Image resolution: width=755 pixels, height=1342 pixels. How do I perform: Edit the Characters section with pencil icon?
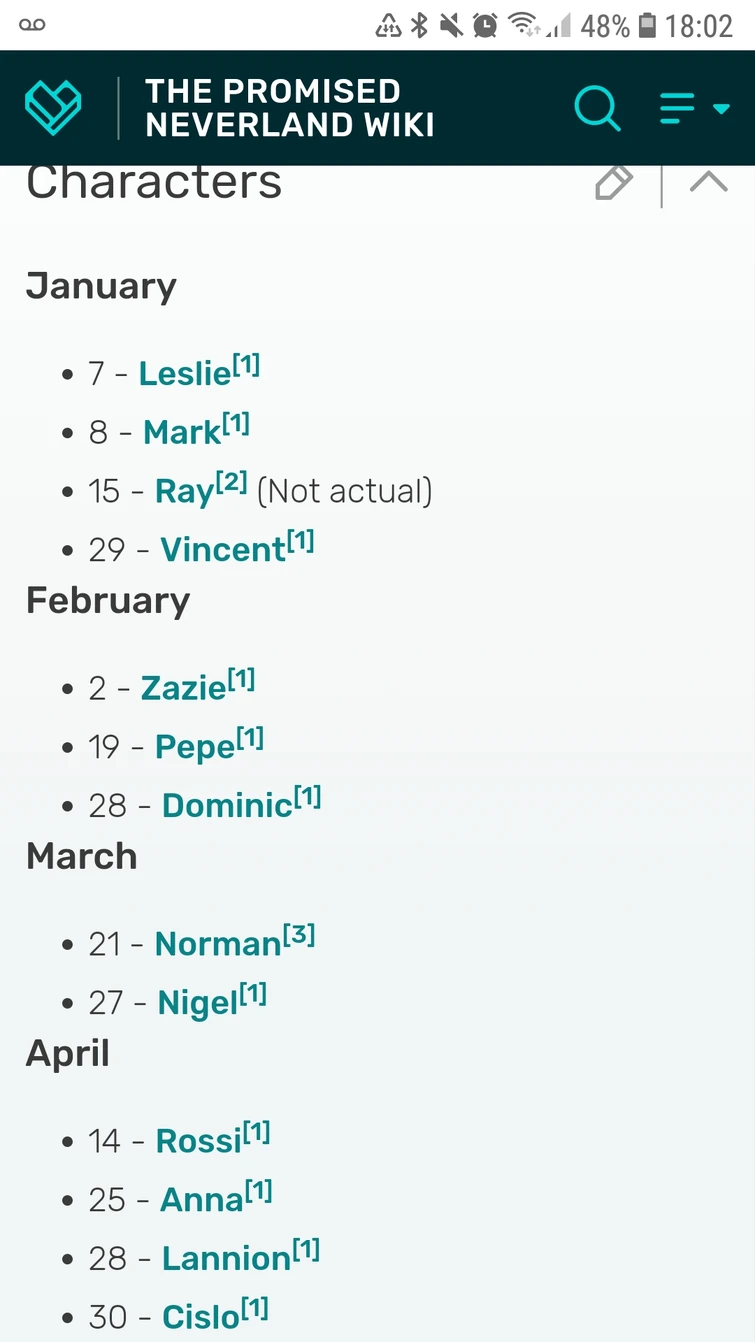(613, 184)
